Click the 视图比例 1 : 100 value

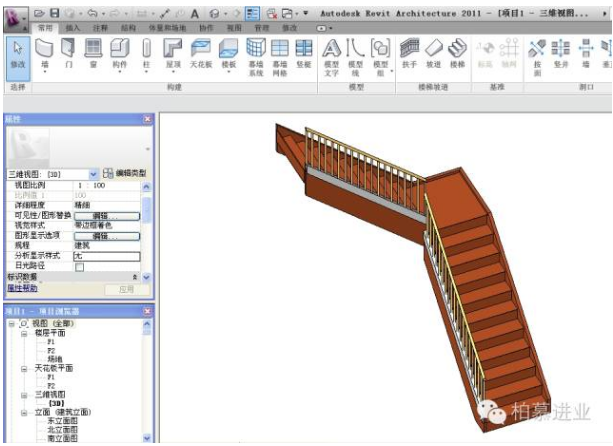[x=107, y=185]
